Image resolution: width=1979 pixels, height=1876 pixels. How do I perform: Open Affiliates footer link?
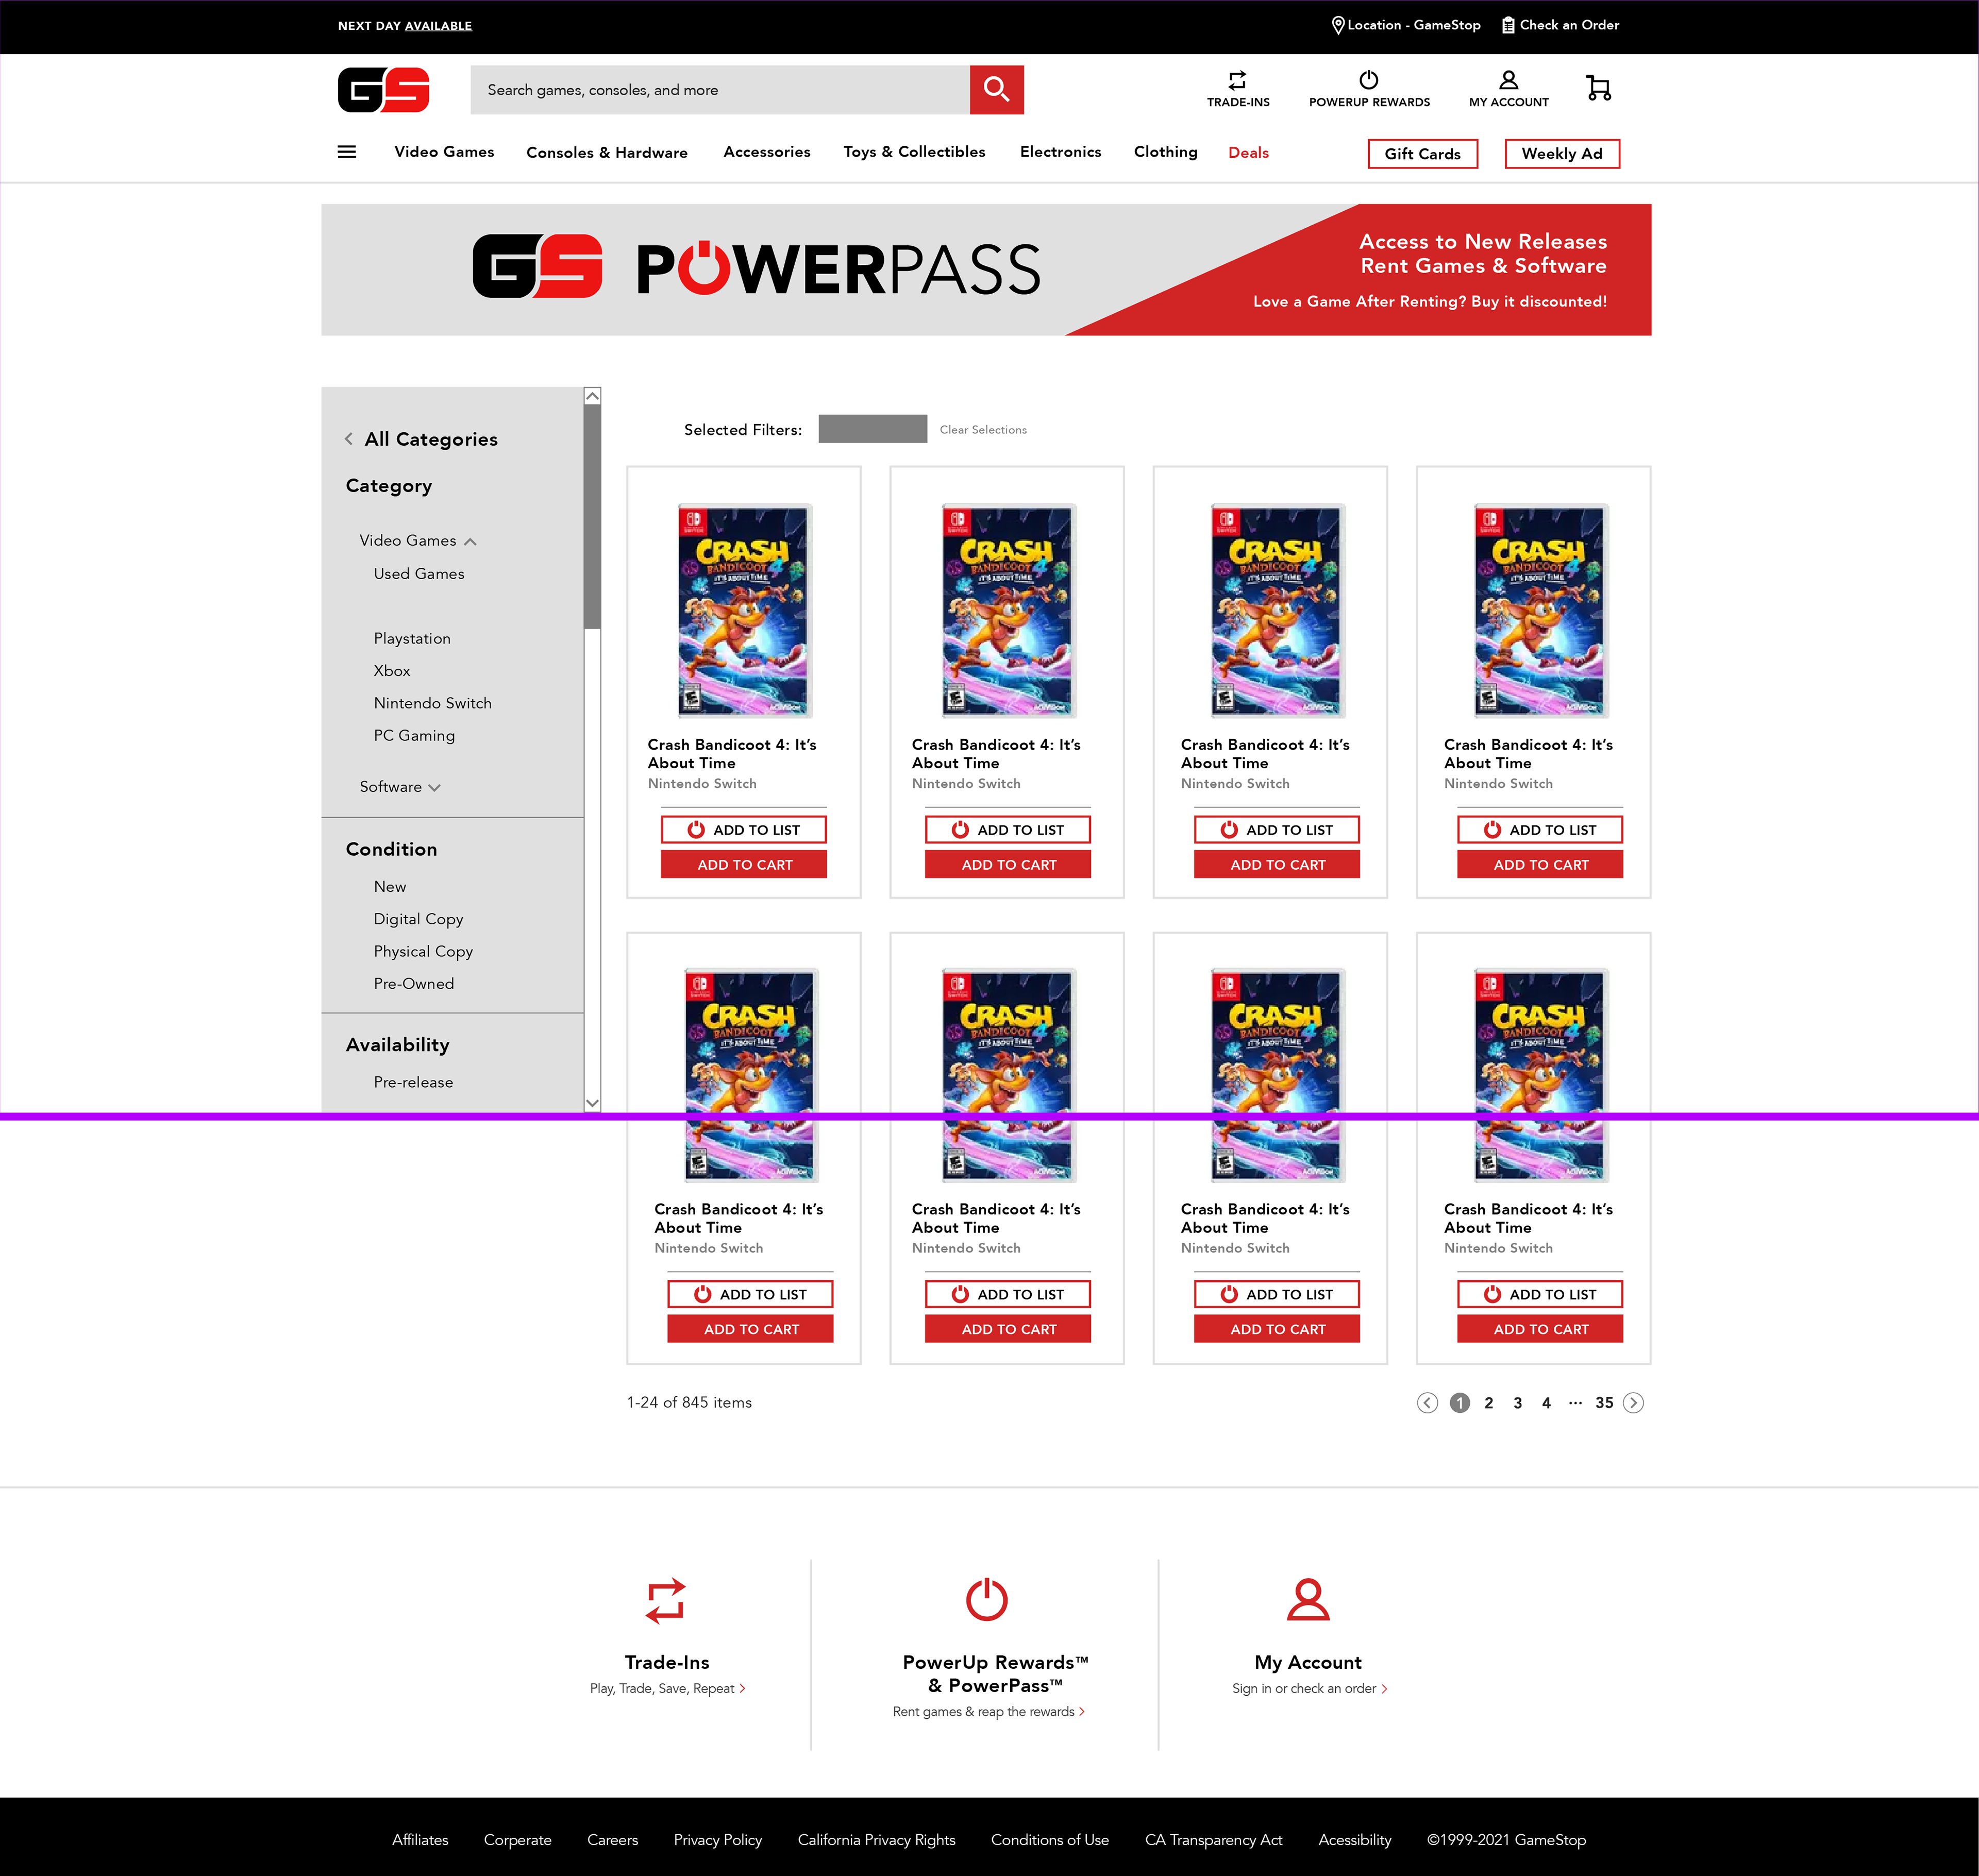420,1840
